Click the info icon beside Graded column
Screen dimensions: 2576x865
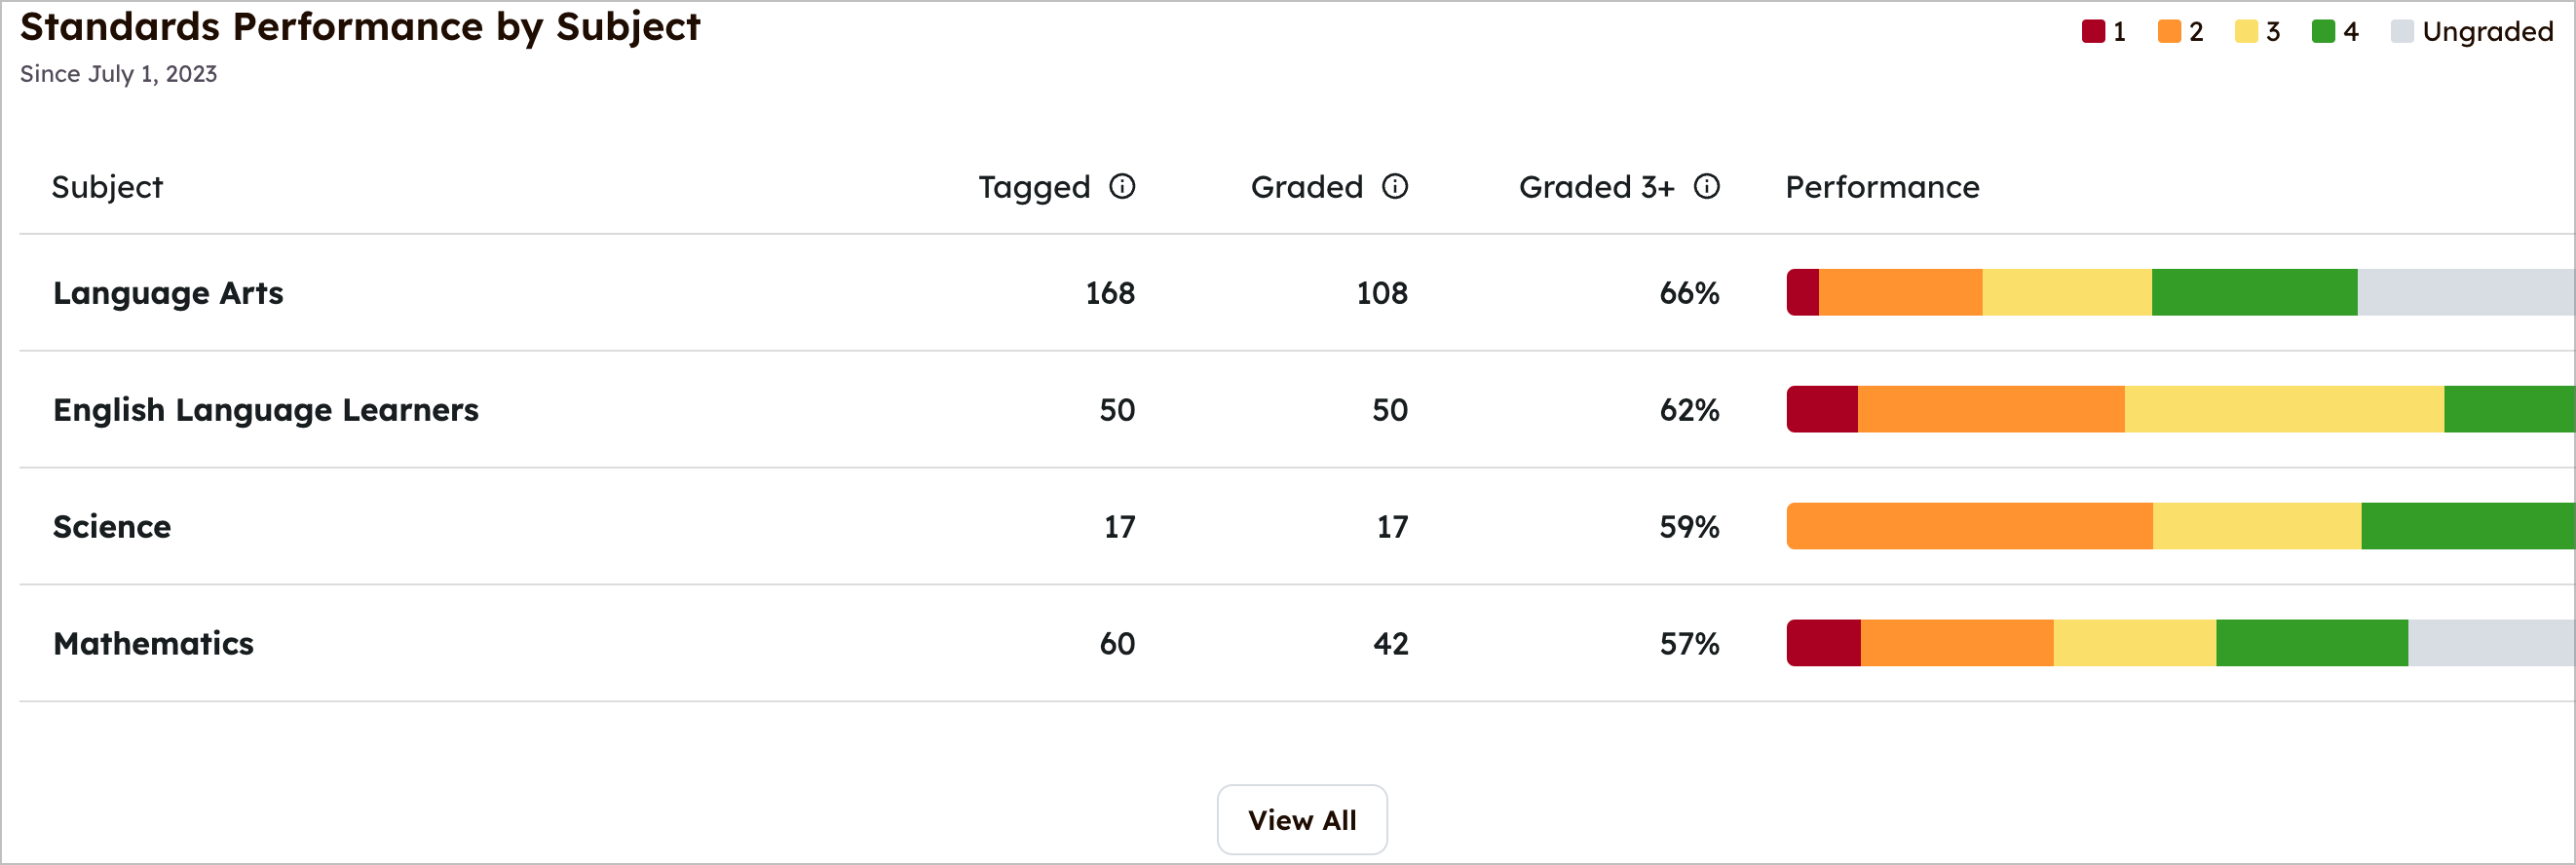[1396, 187]
